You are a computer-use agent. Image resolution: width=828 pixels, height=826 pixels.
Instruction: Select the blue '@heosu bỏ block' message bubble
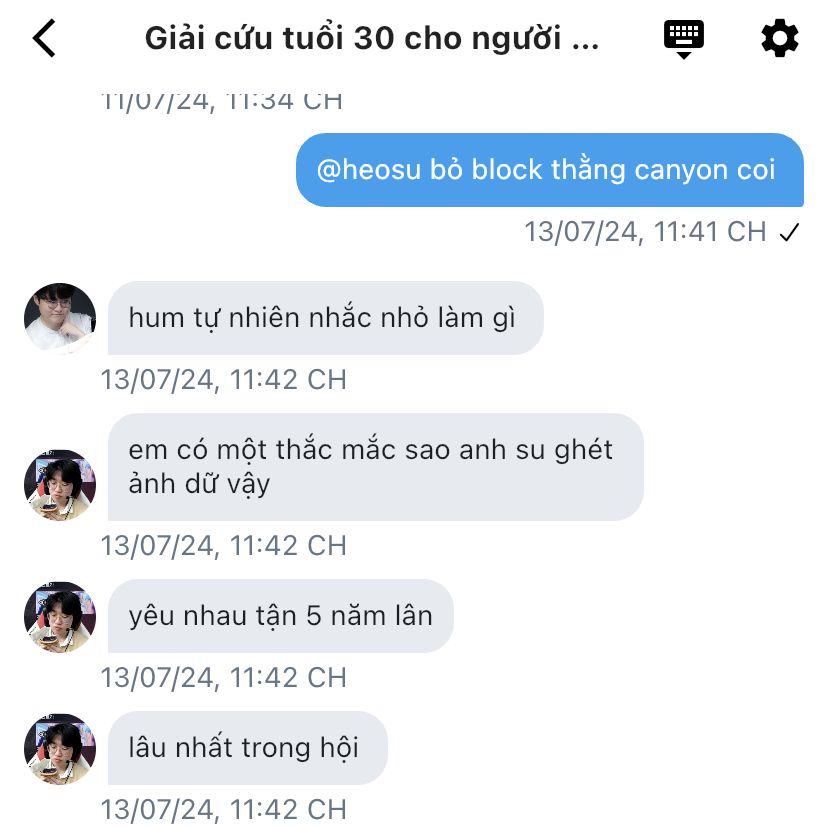(x=550, y=170)
